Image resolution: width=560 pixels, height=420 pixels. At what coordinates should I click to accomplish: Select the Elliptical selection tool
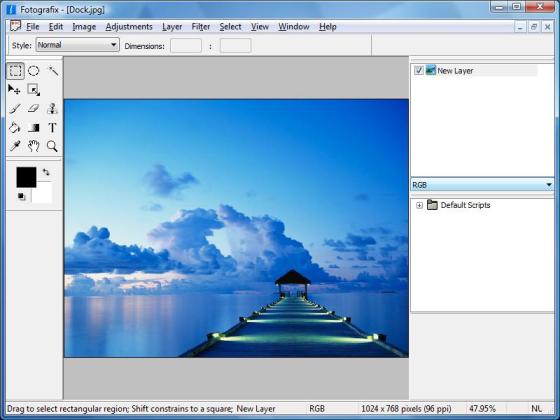click(34, 71)
